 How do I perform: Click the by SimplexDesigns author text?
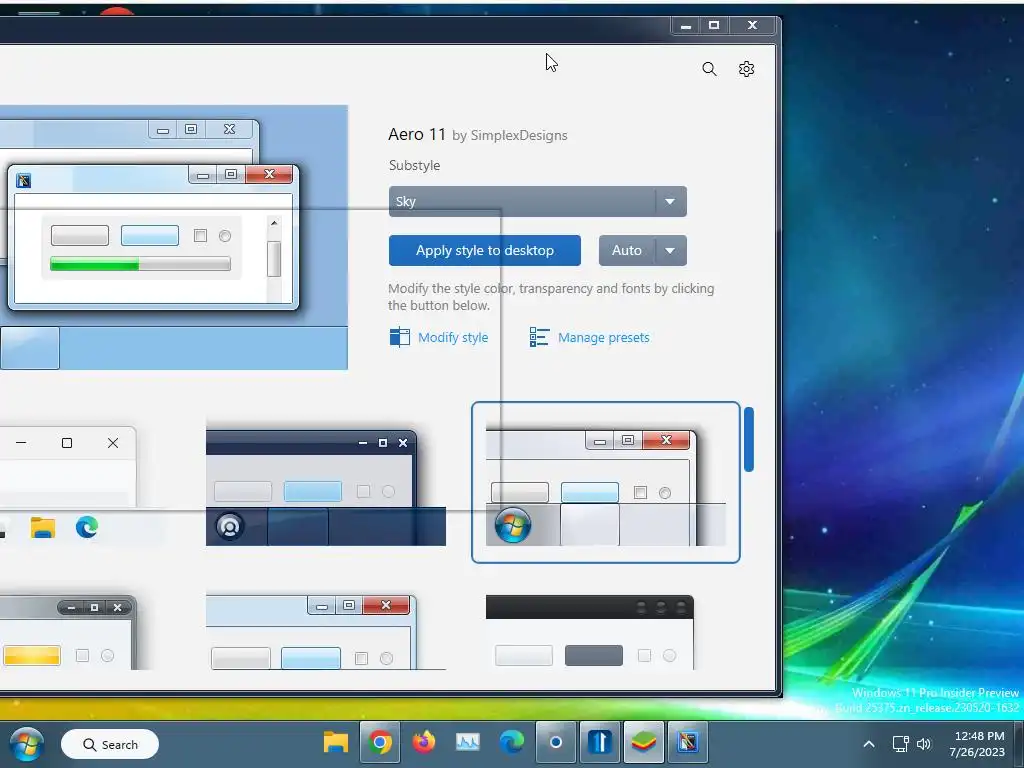pos(509,135)
